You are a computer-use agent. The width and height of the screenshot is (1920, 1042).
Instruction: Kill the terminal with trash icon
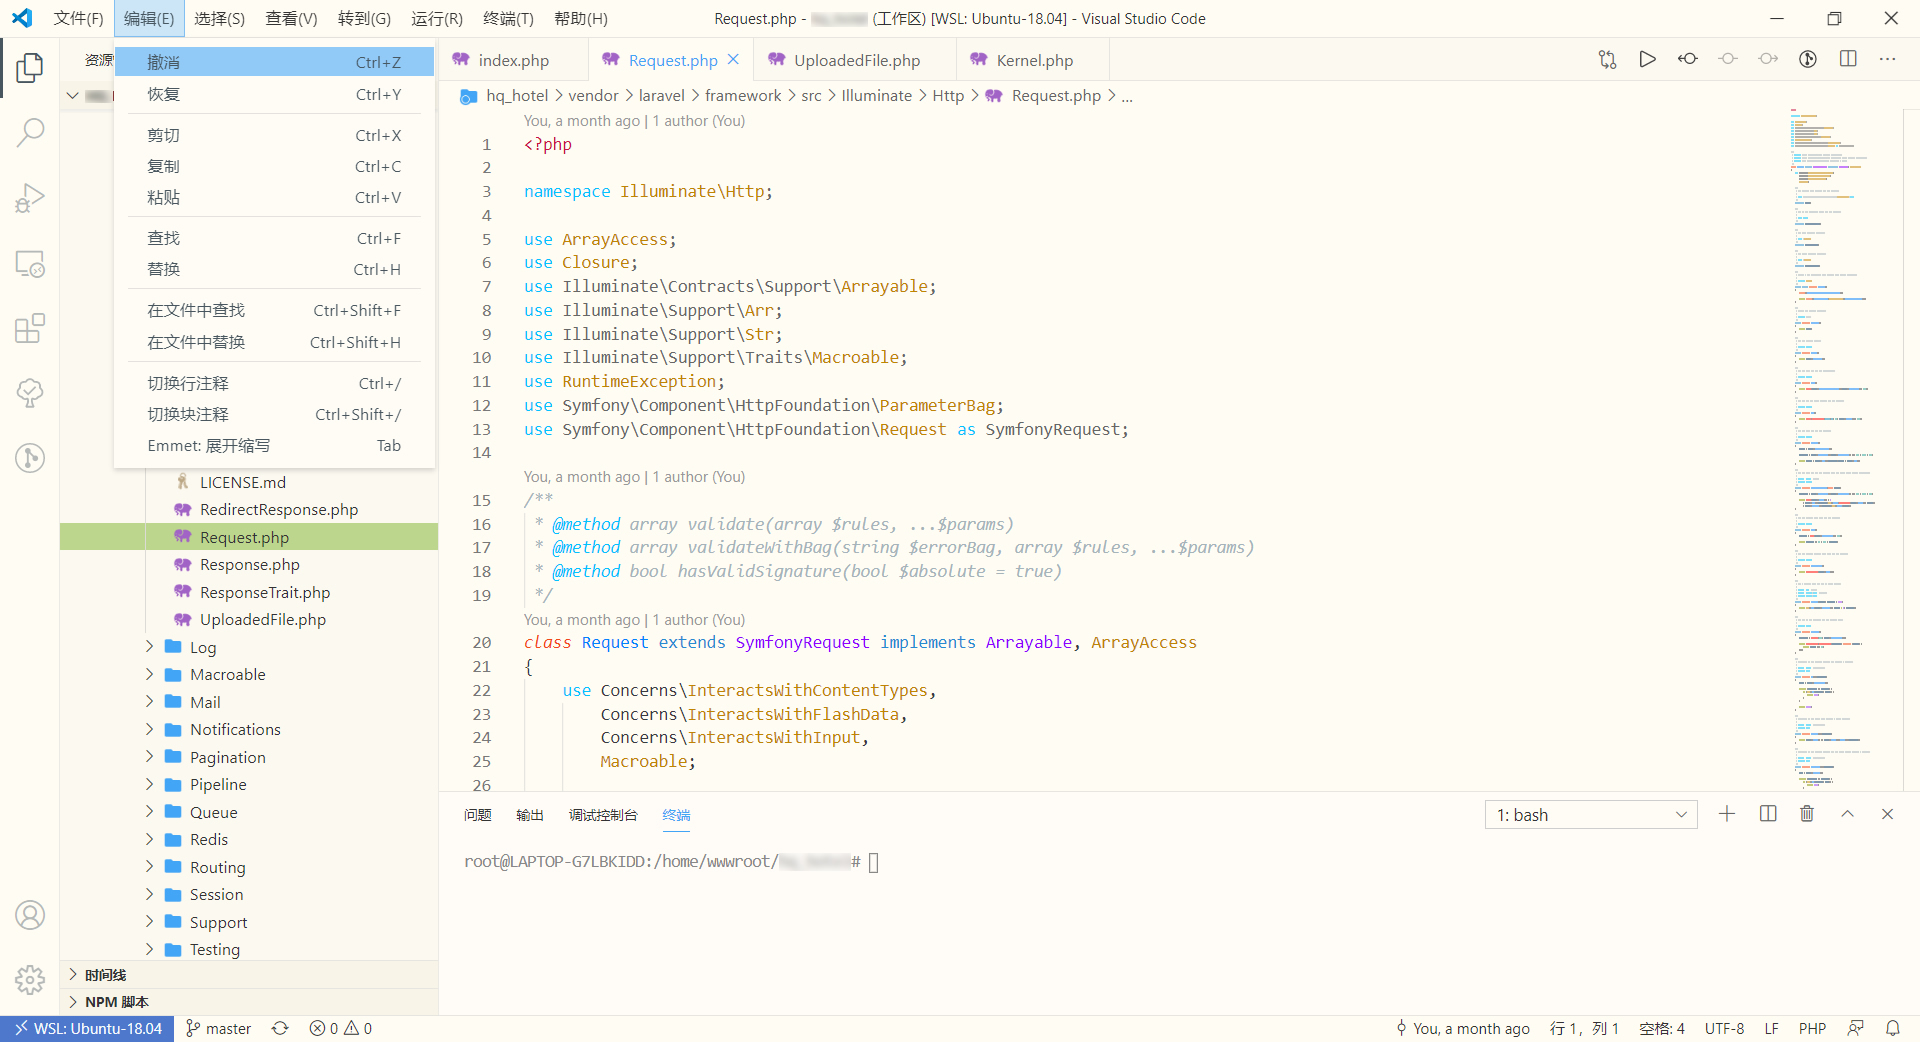coord(1807,814)
